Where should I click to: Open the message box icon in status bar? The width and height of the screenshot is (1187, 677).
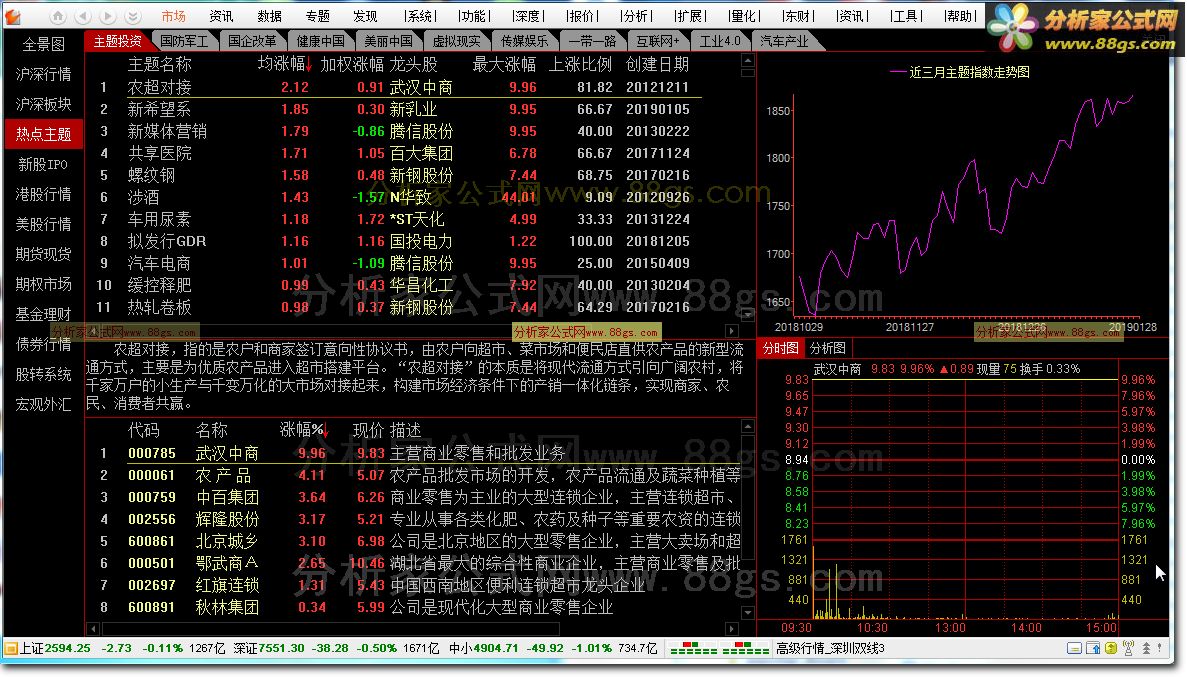coord(1074,648)
